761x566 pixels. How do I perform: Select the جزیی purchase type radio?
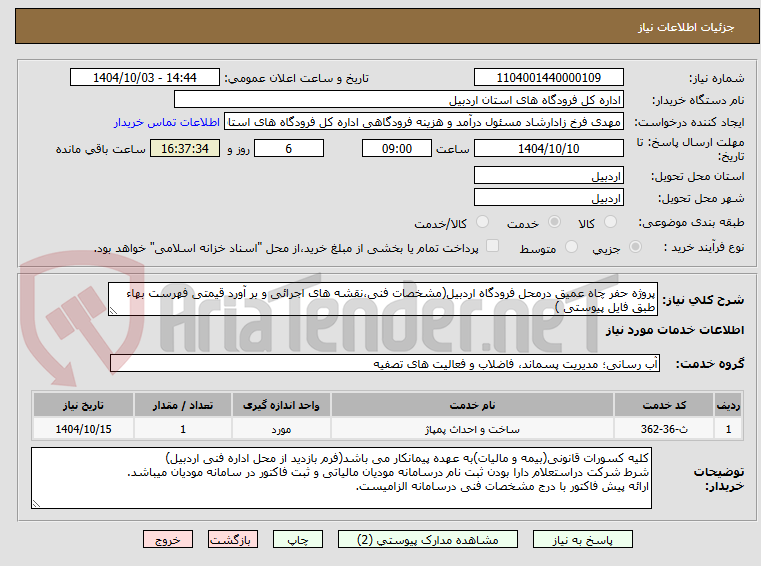[x=635, y=247]
